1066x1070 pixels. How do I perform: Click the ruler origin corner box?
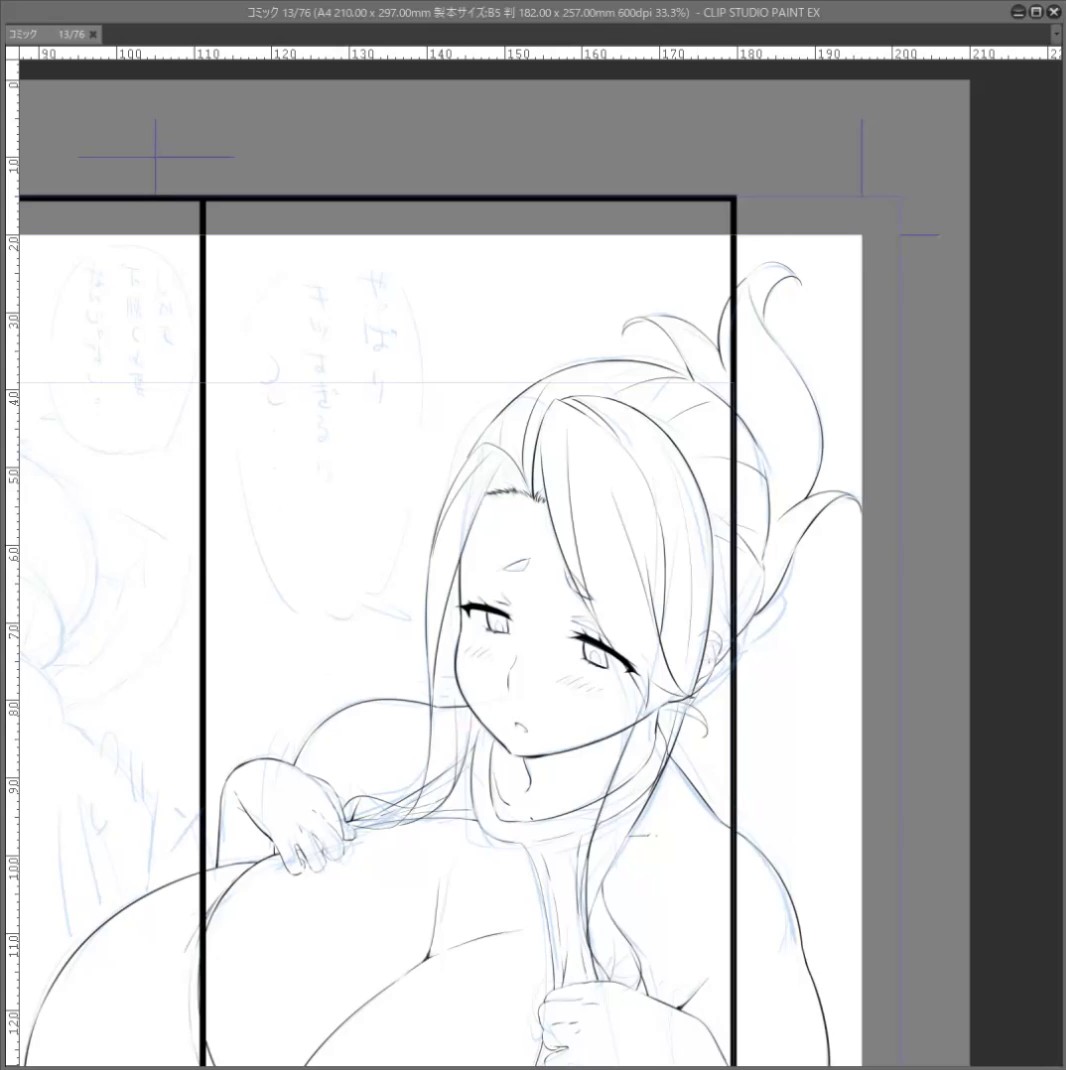[x=12, y=53]
